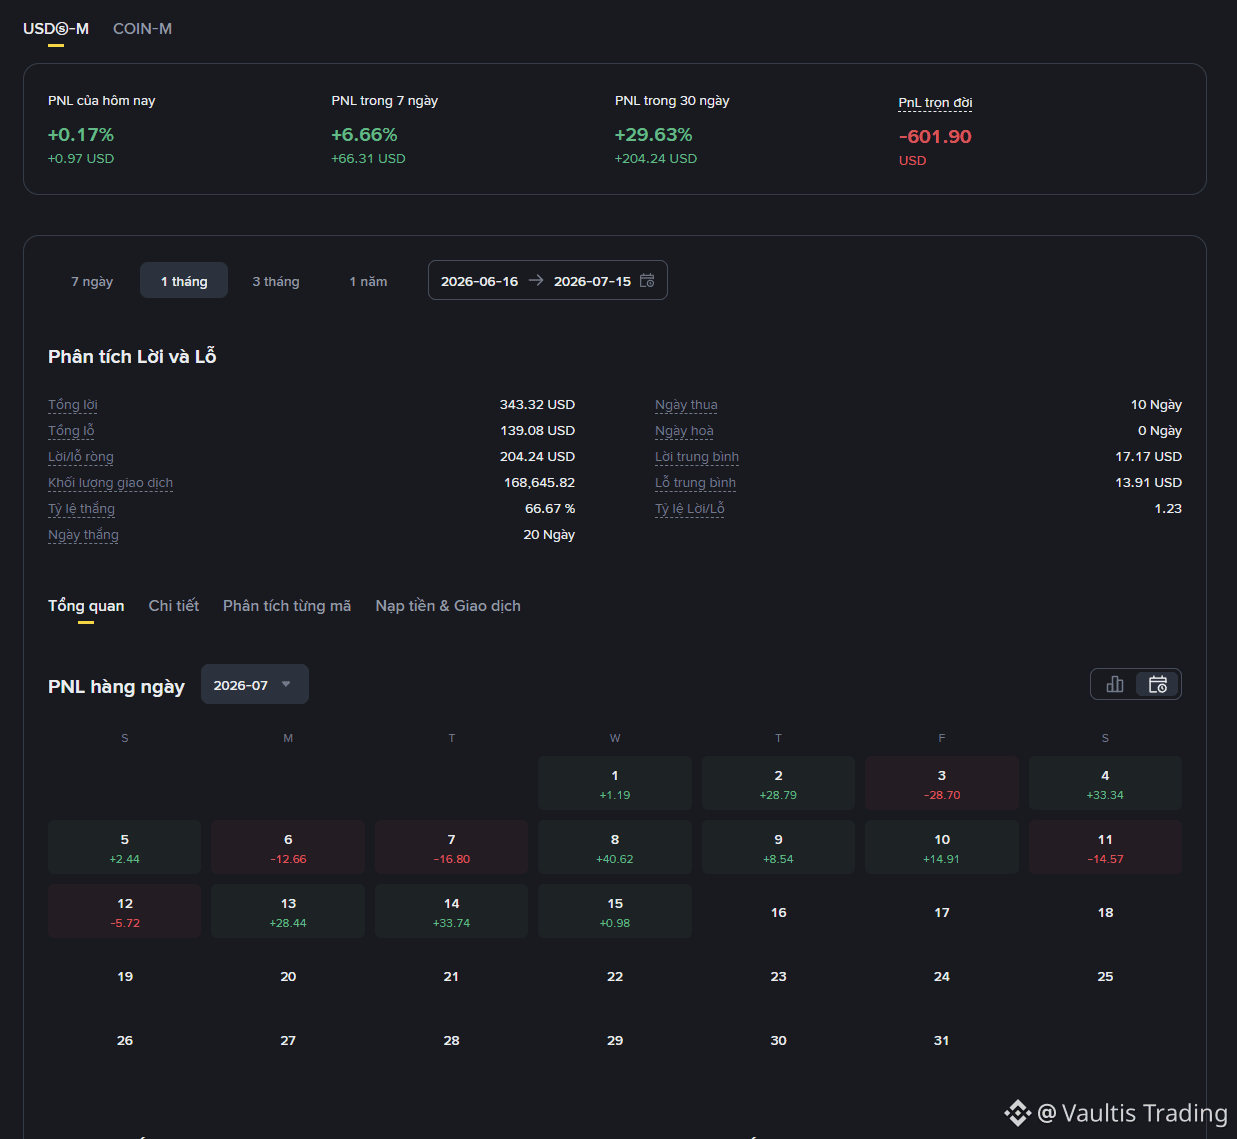Click the +0.17% today PNL value

[x=81, y=135]
